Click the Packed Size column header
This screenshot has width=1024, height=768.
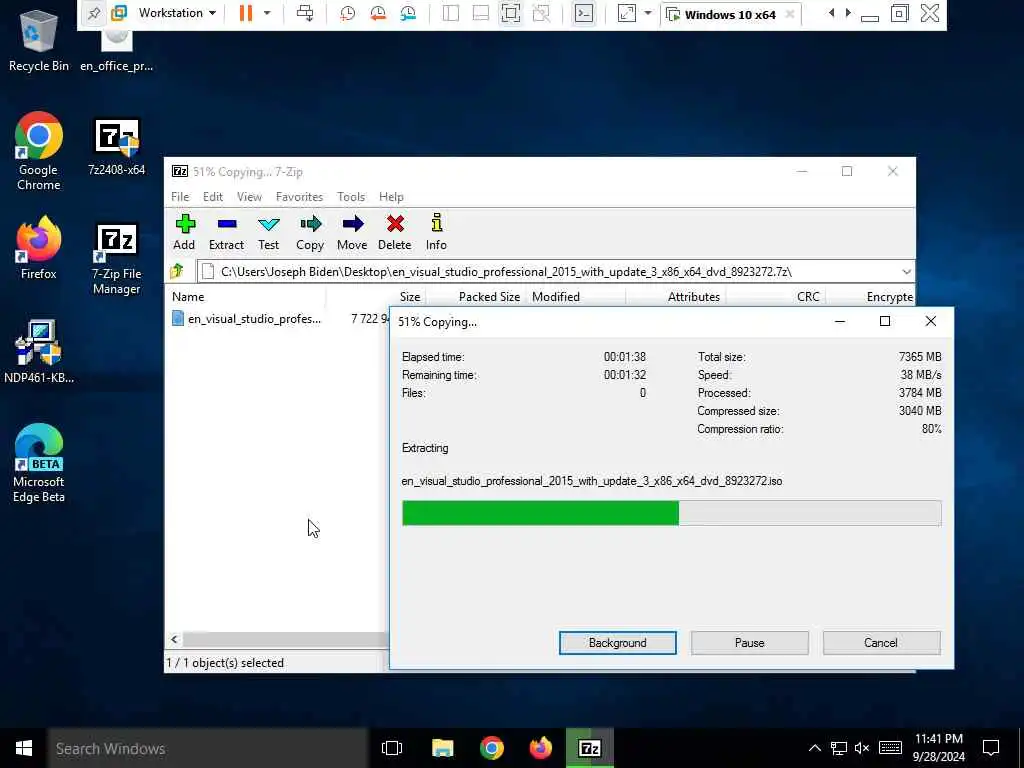click(x=475, y=296)
